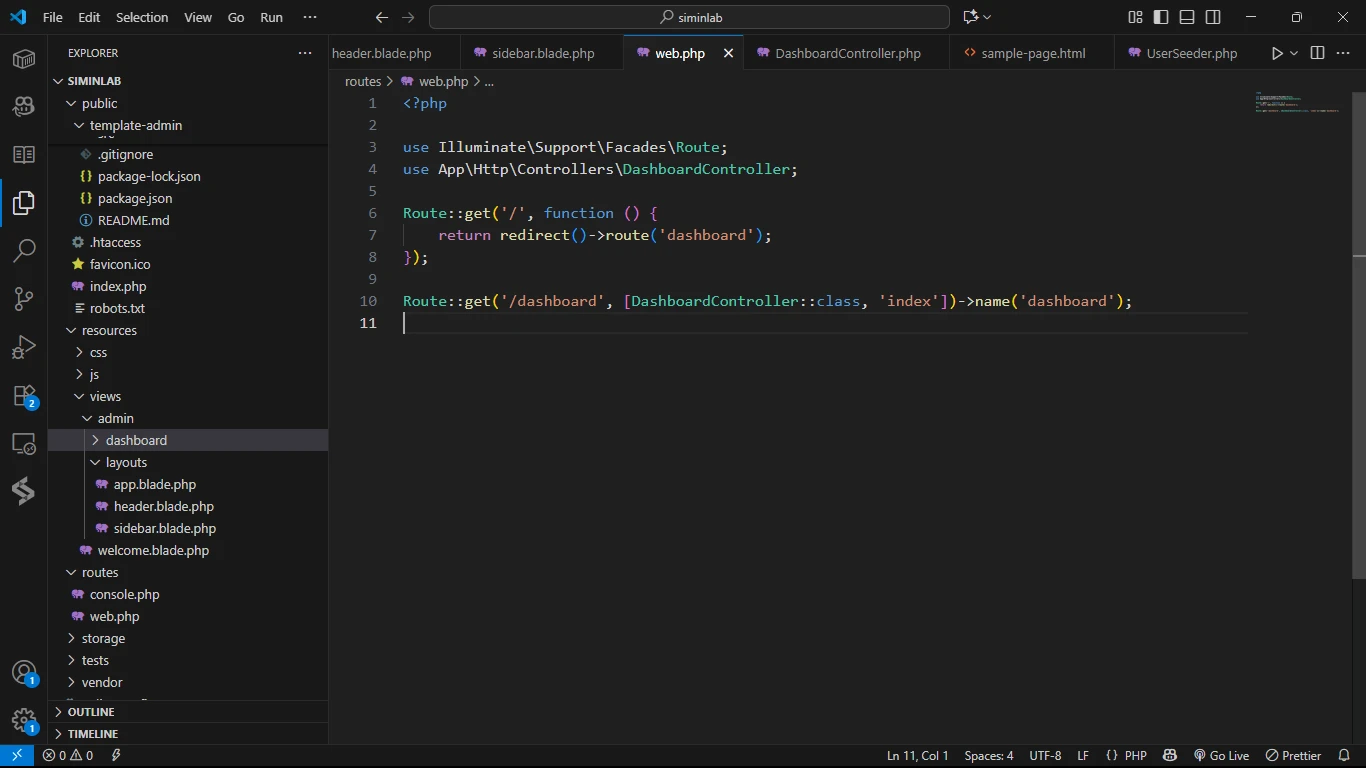Open the Extensions view

(x=24, y=396)
